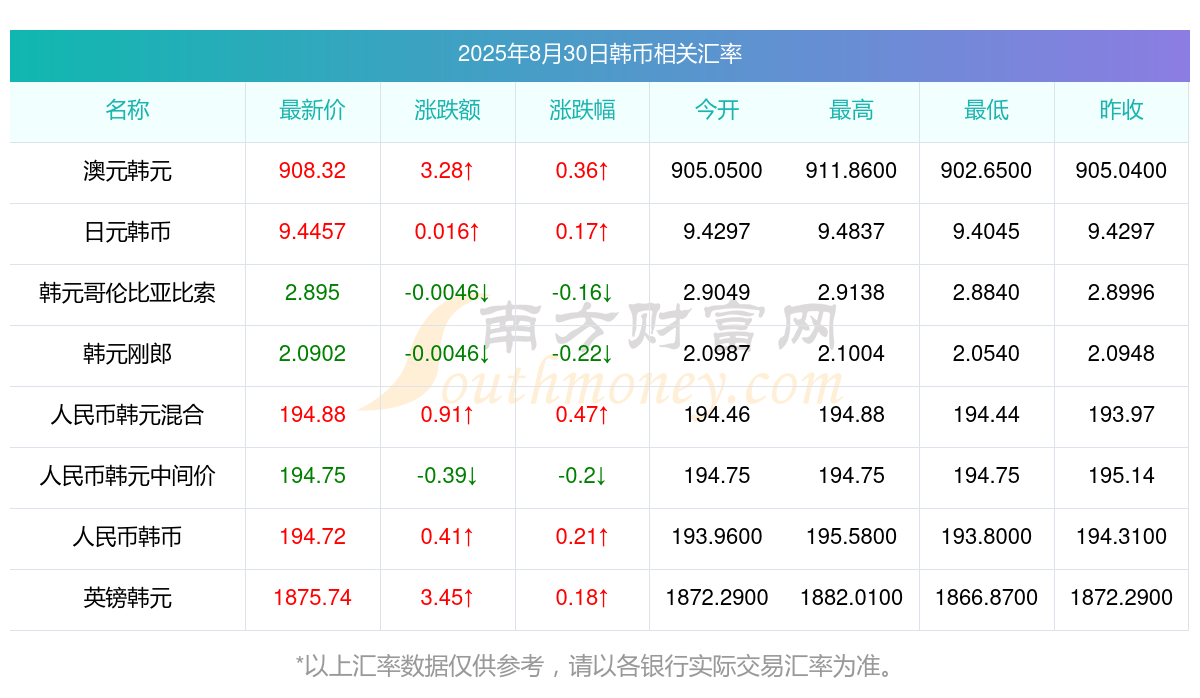This screenshot has height=698, width=1200.
Task: Click change percent -0.16↓
Action: point(583,293)
